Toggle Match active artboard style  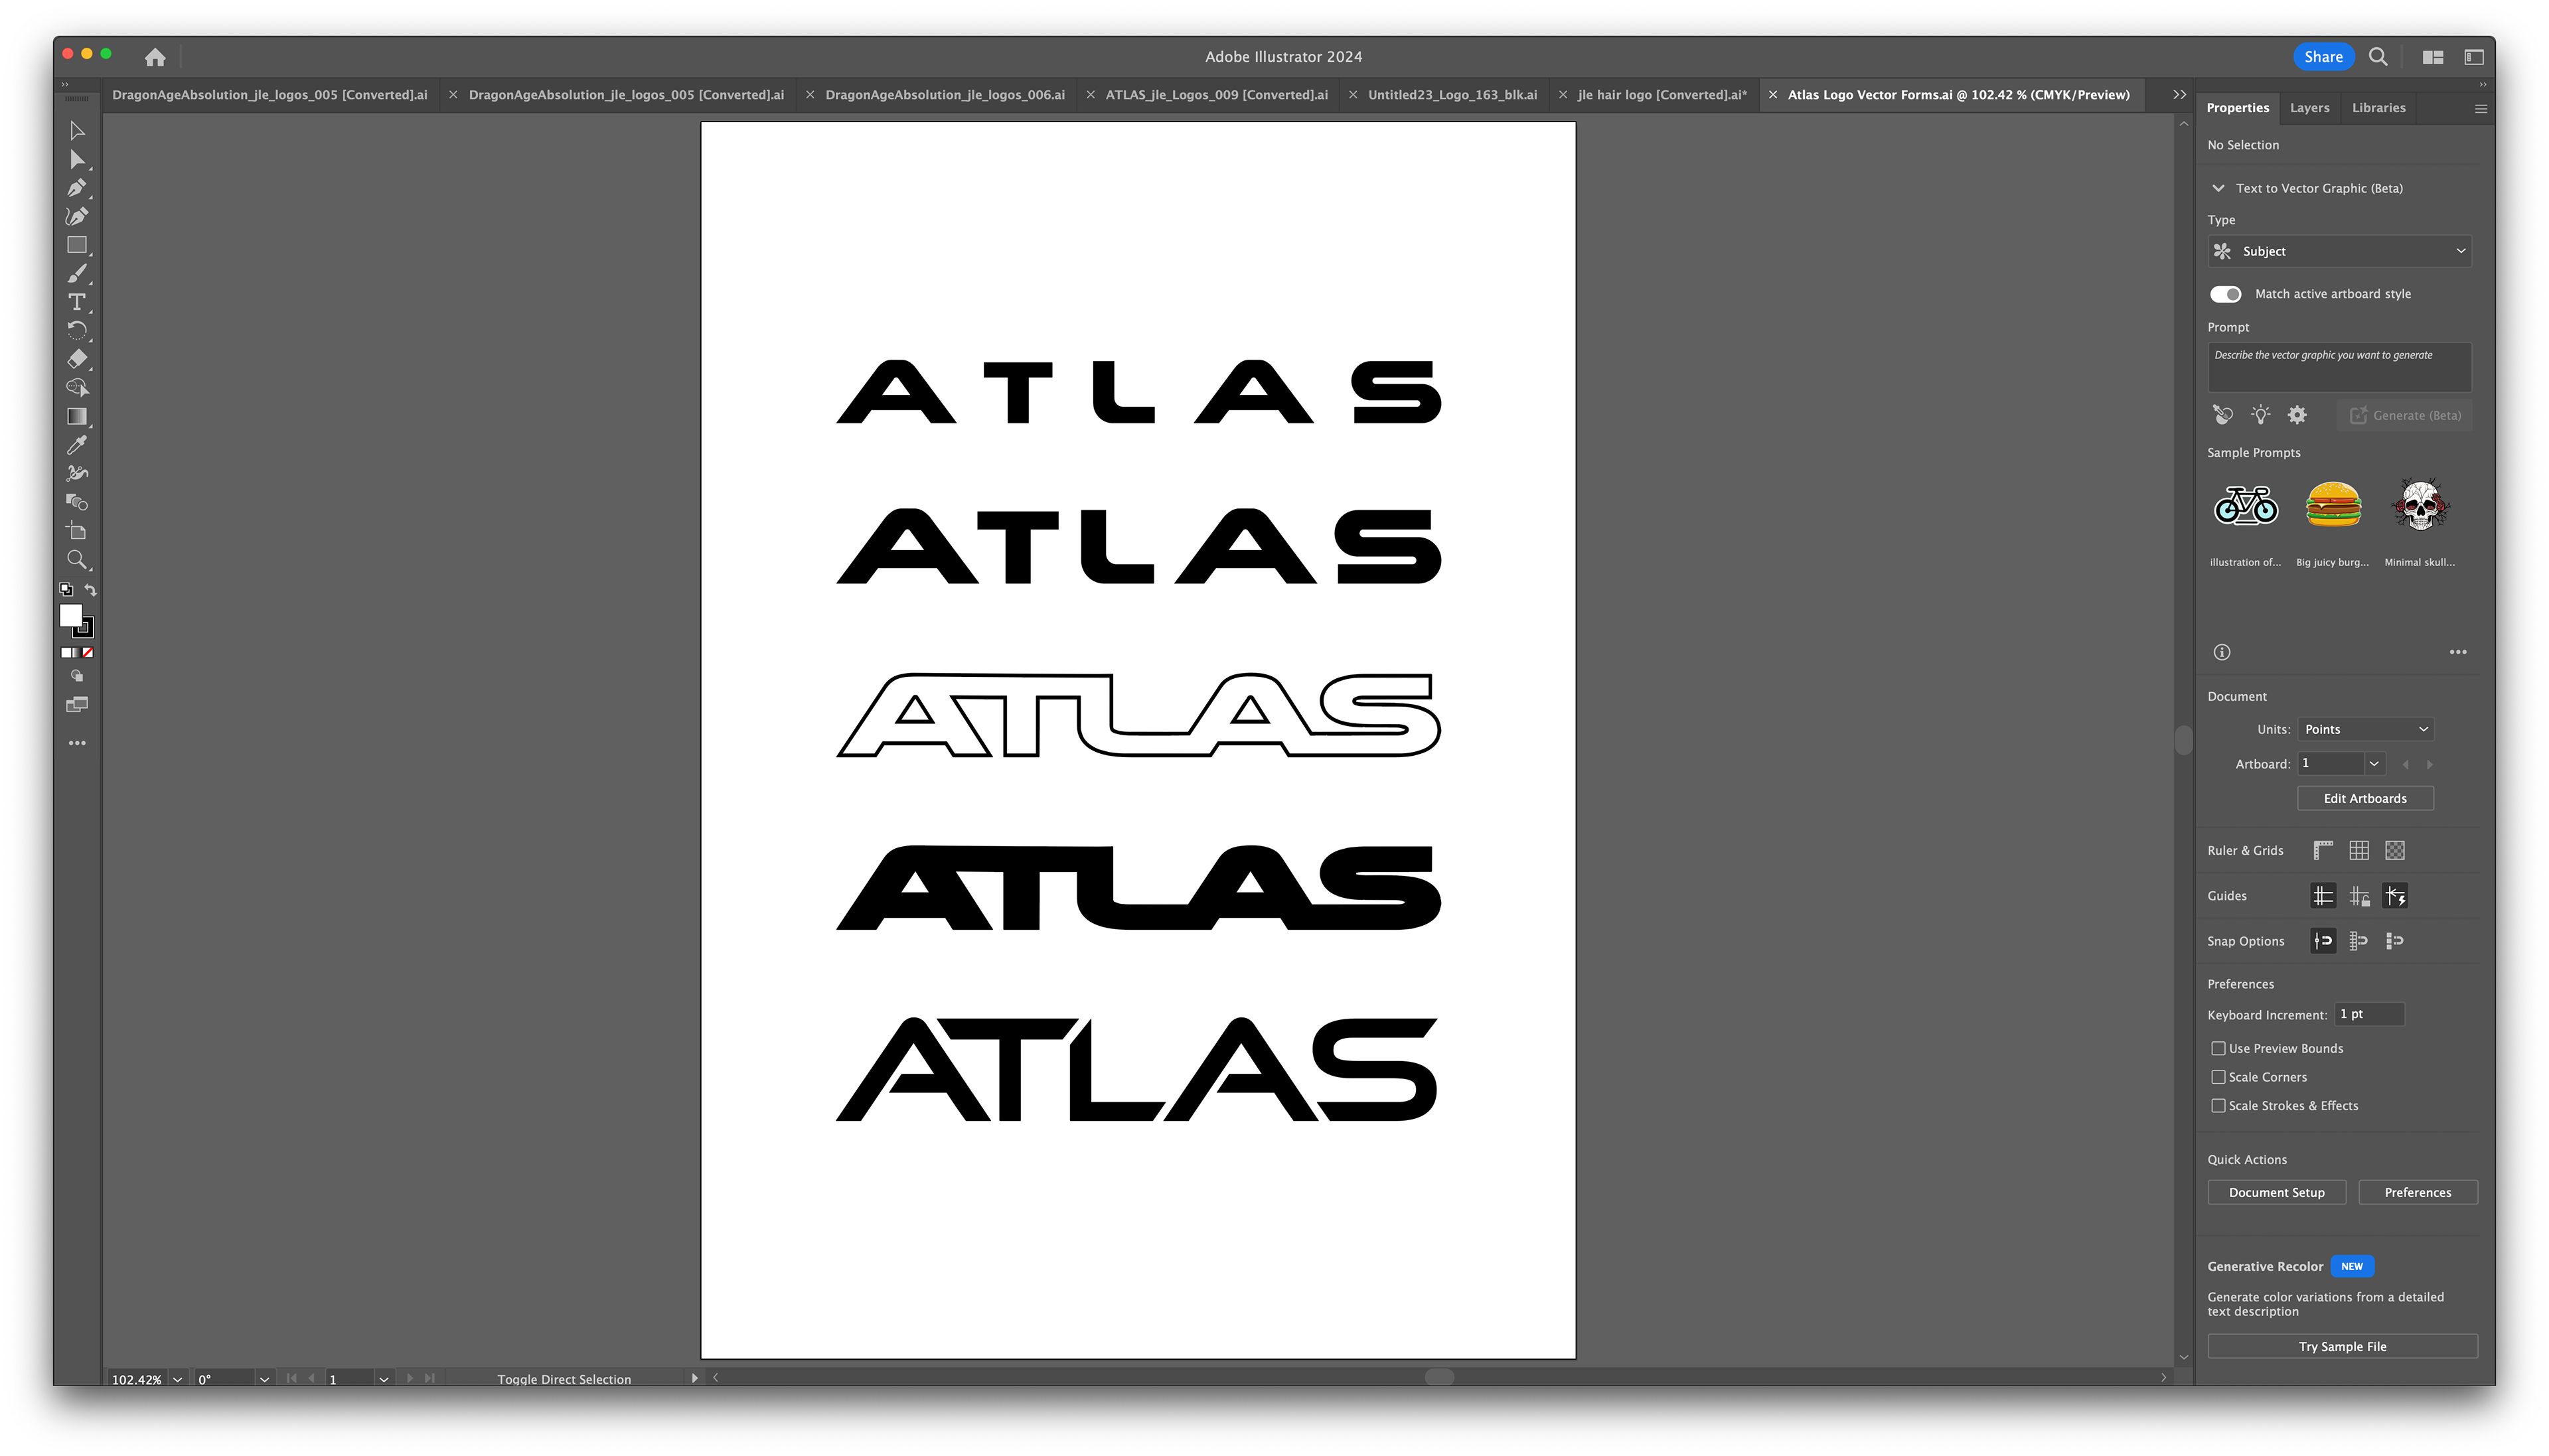coord(2226,294)
